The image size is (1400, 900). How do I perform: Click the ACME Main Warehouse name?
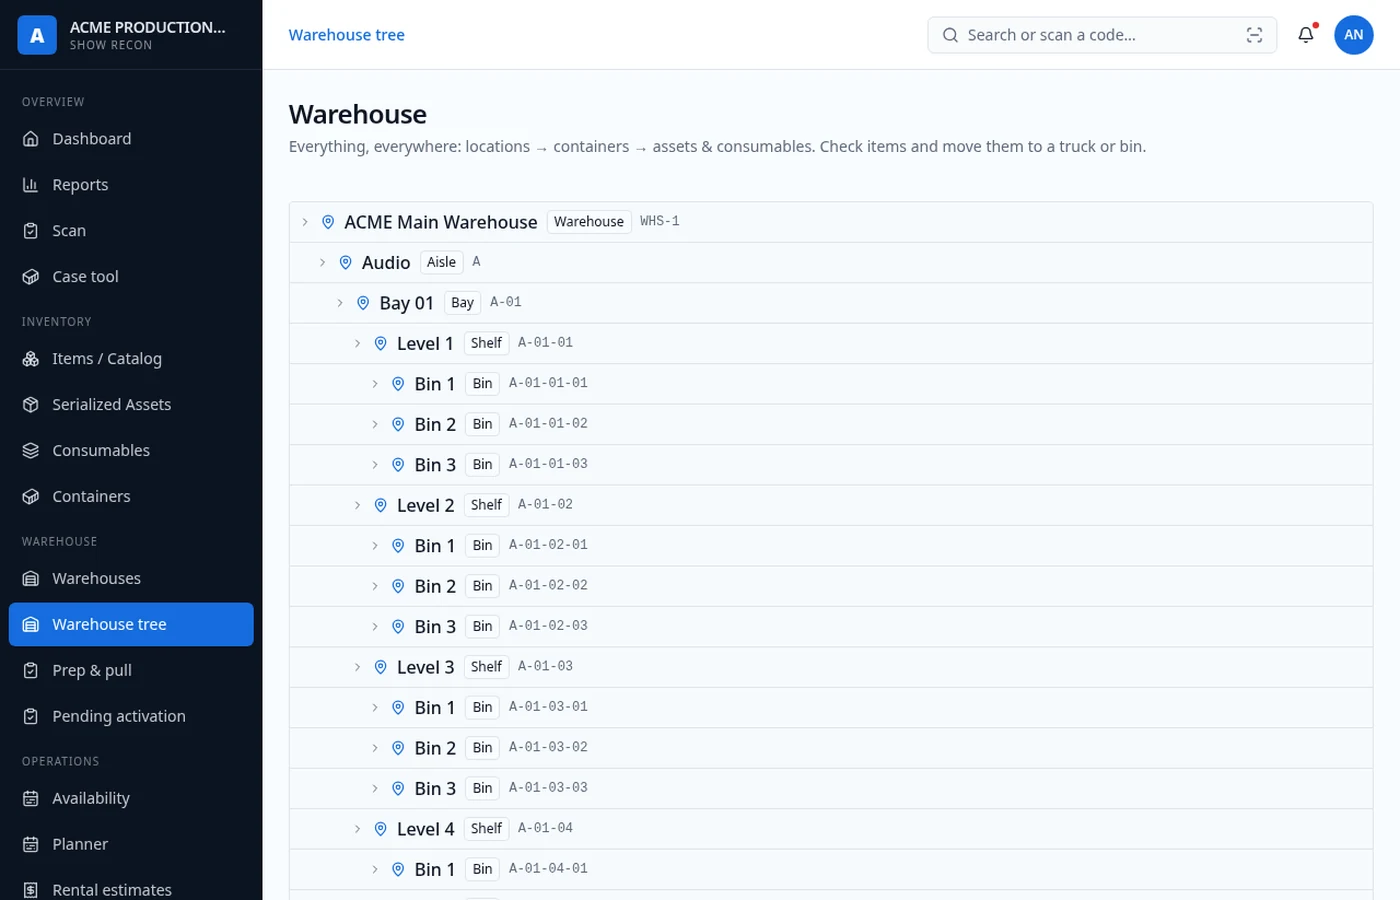point(441,222)
